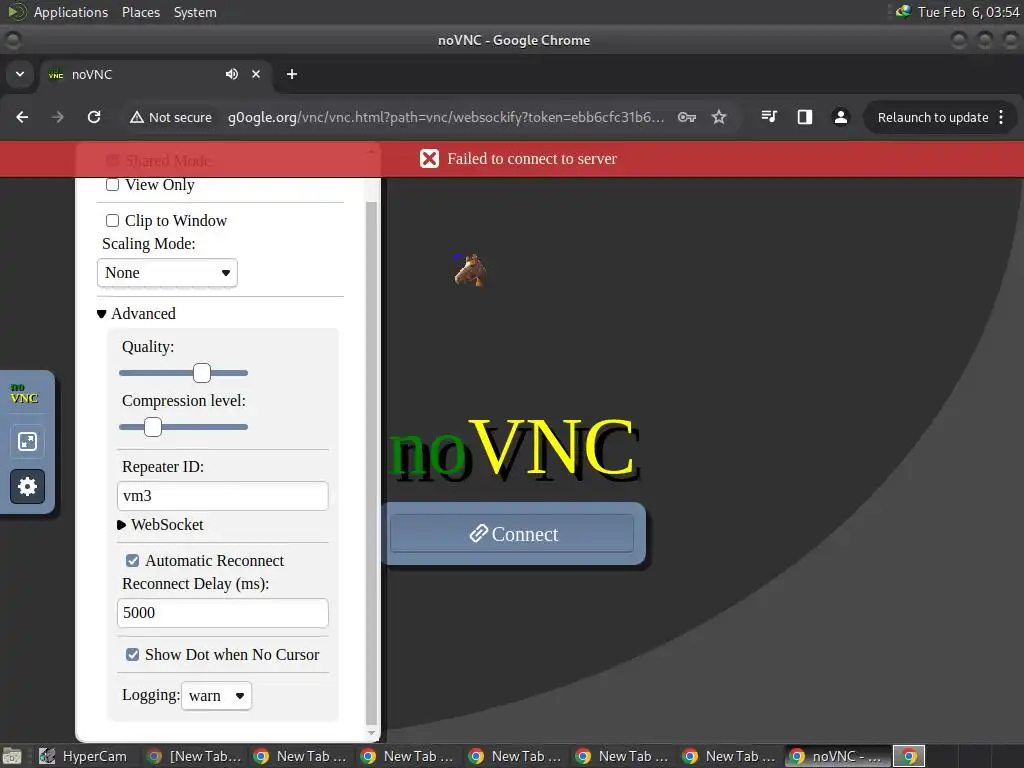Enable Clip to Window checkbox
This screenshot has width=1024, height=768.
tap(112, 221)
